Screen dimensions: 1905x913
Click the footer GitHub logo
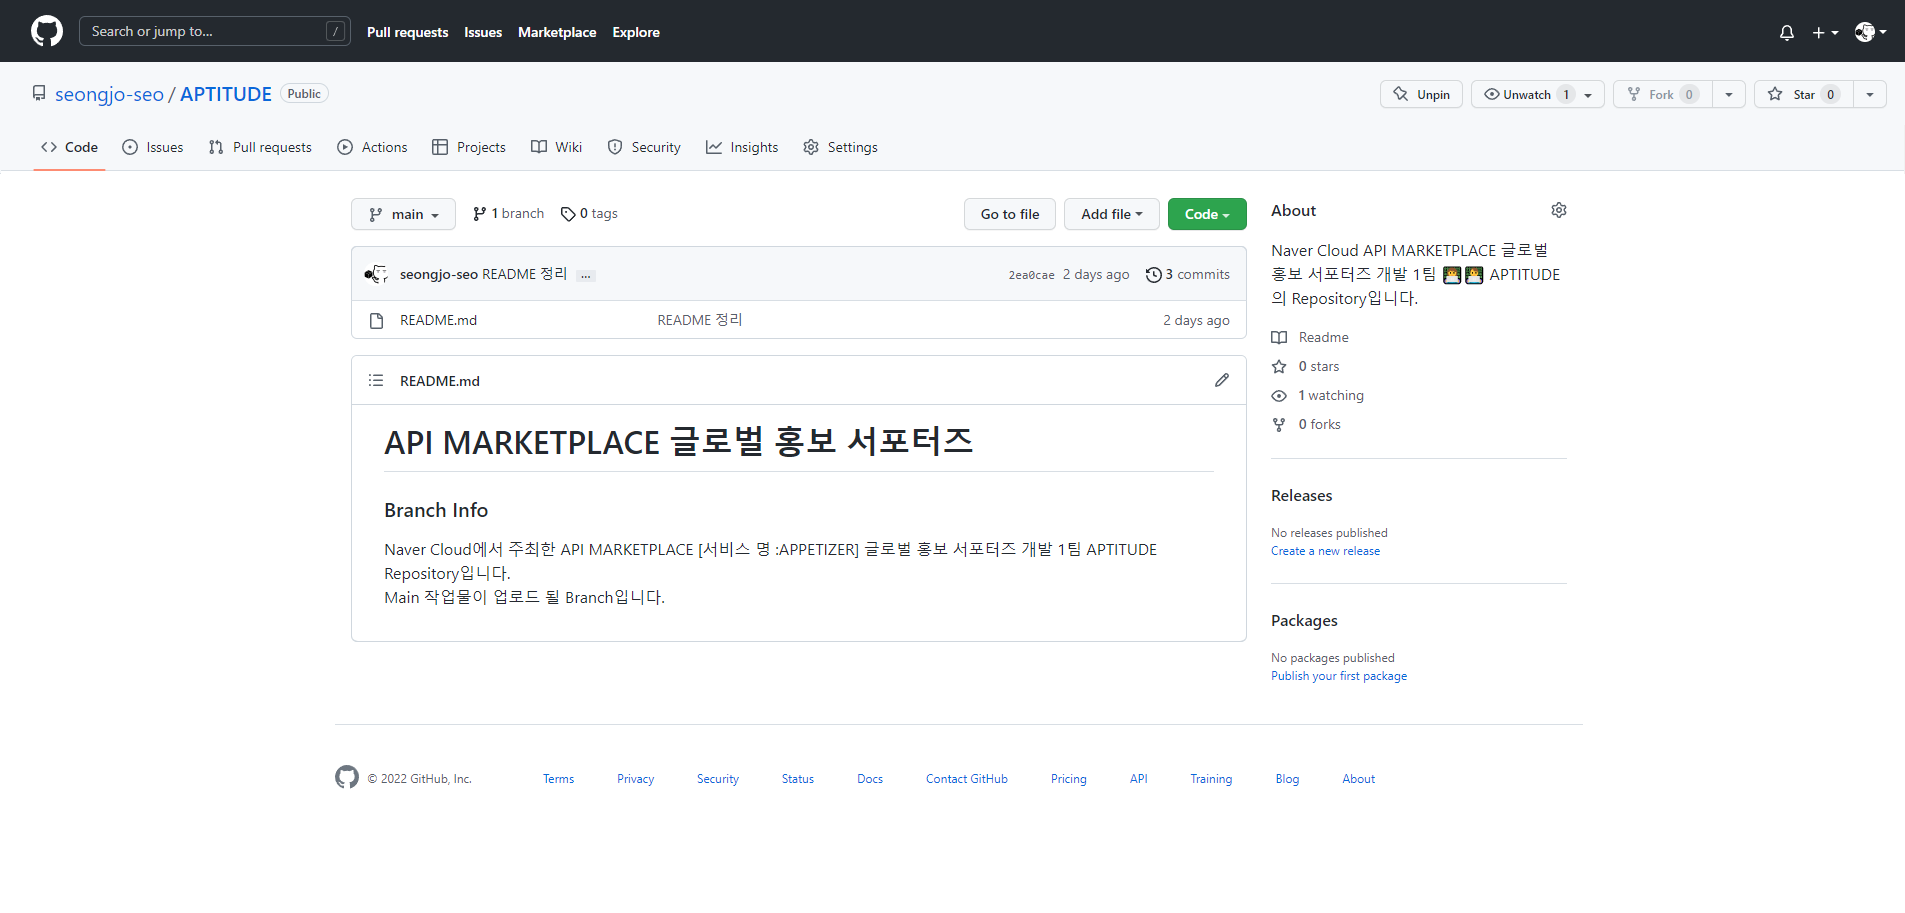click(x=347, y=777)
